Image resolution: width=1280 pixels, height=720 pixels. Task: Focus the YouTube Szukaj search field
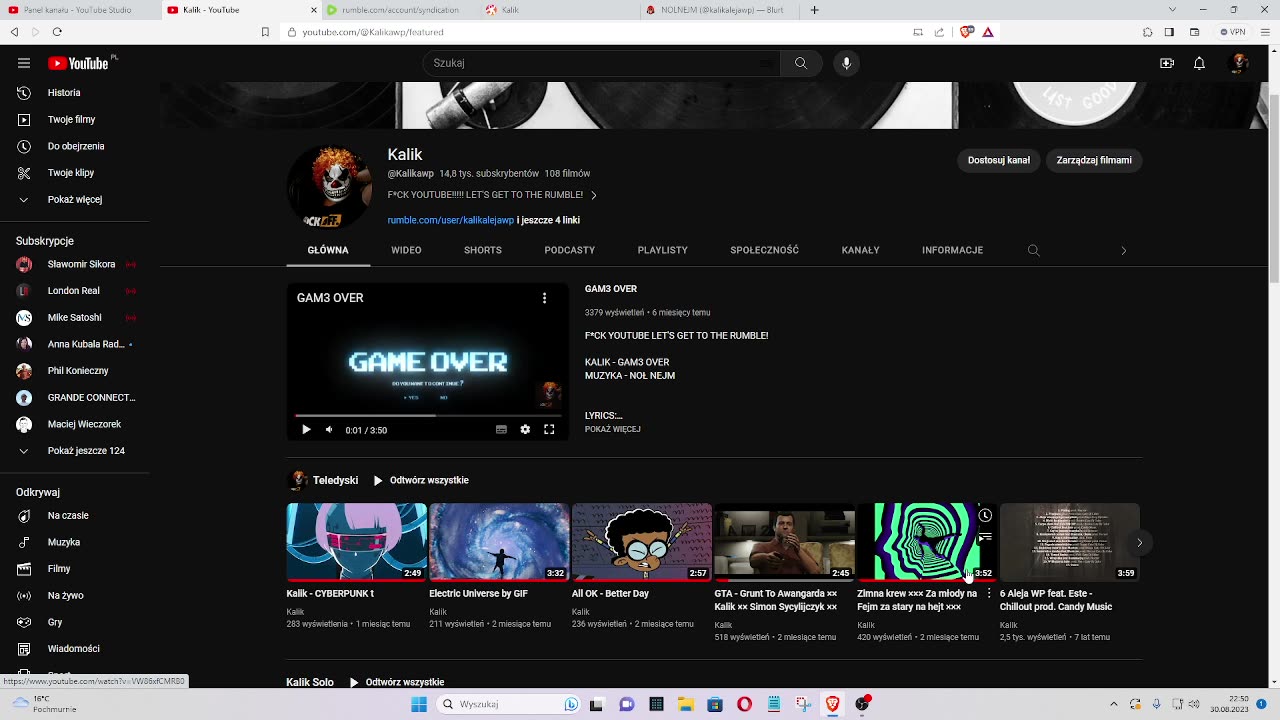[x=601, y=63]
